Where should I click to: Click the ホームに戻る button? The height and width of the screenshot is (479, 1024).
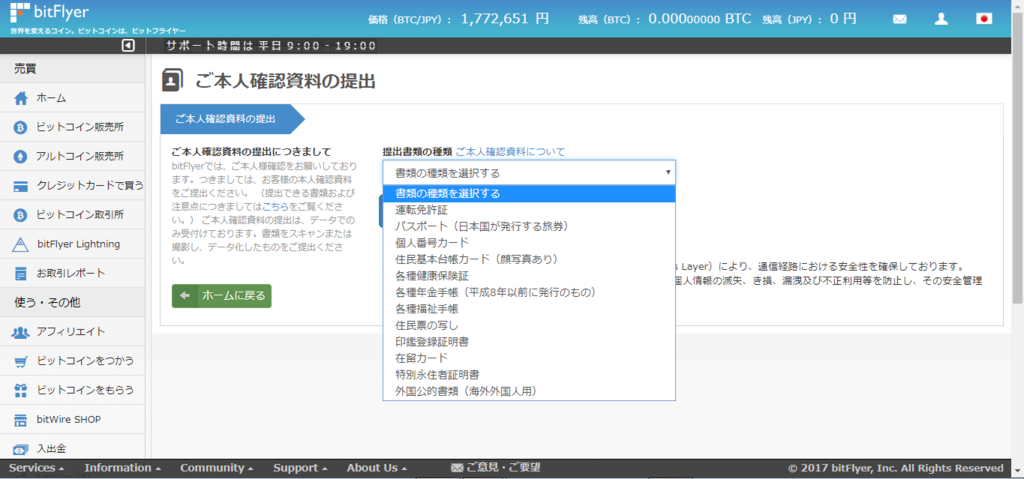(221, 295)
